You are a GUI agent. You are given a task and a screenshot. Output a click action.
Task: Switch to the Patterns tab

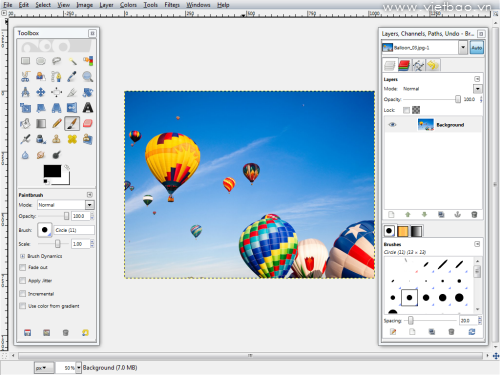(403, 231)
